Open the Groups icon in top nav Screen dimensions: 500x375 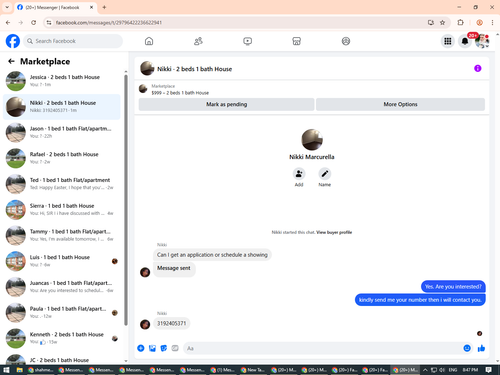point(346,41)
